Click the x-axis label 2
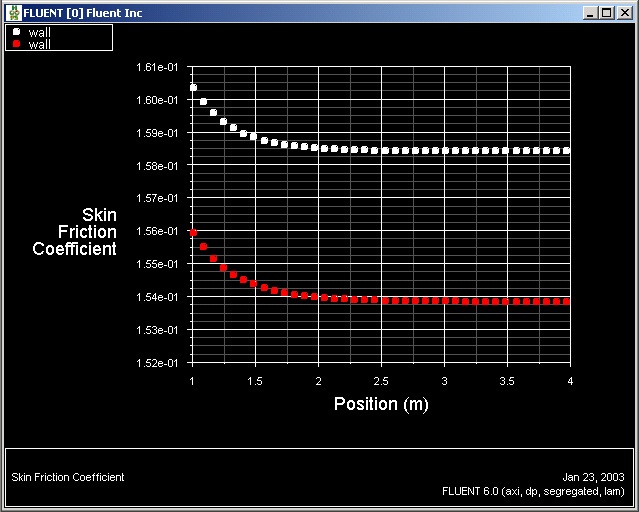Viewport: 639px width, 512px height. tap(318, 381)
